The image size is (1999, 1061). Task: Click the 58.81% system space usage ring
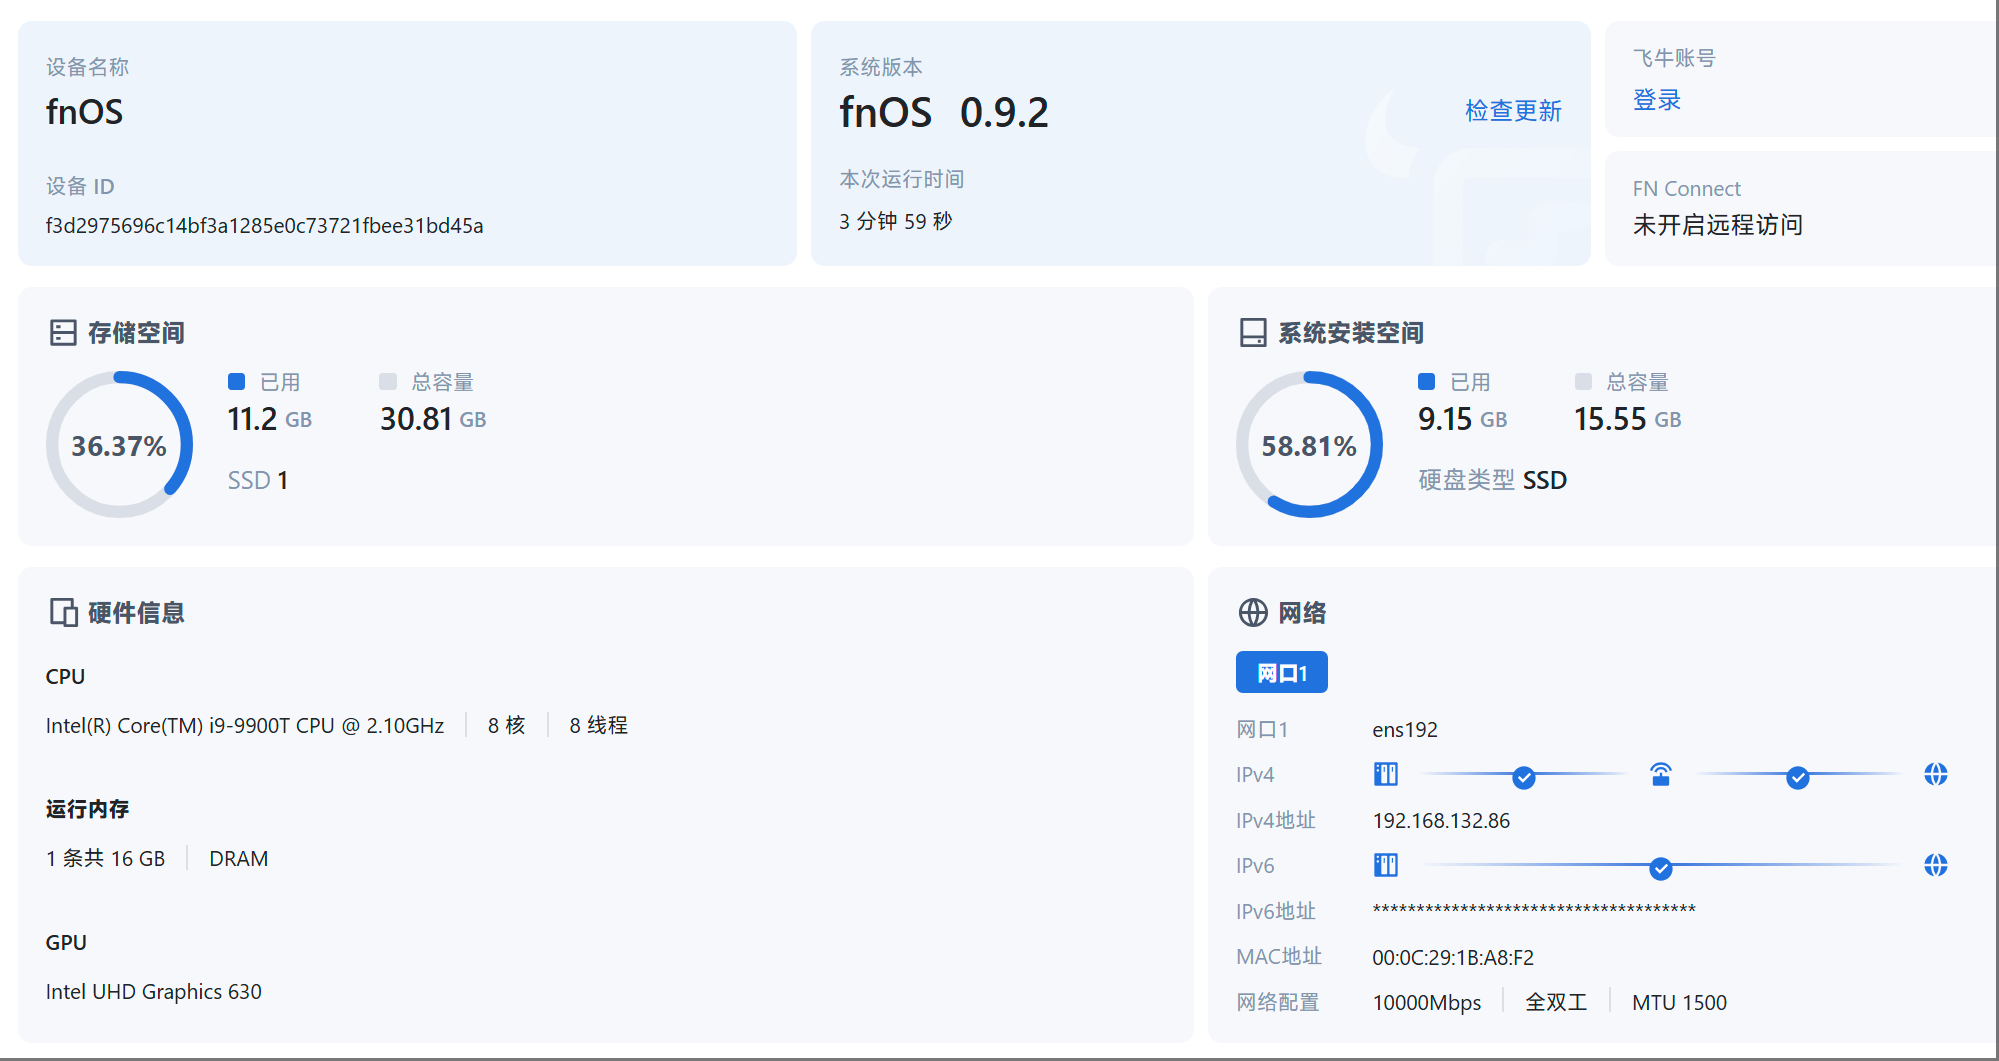(x=1310, y=445)
